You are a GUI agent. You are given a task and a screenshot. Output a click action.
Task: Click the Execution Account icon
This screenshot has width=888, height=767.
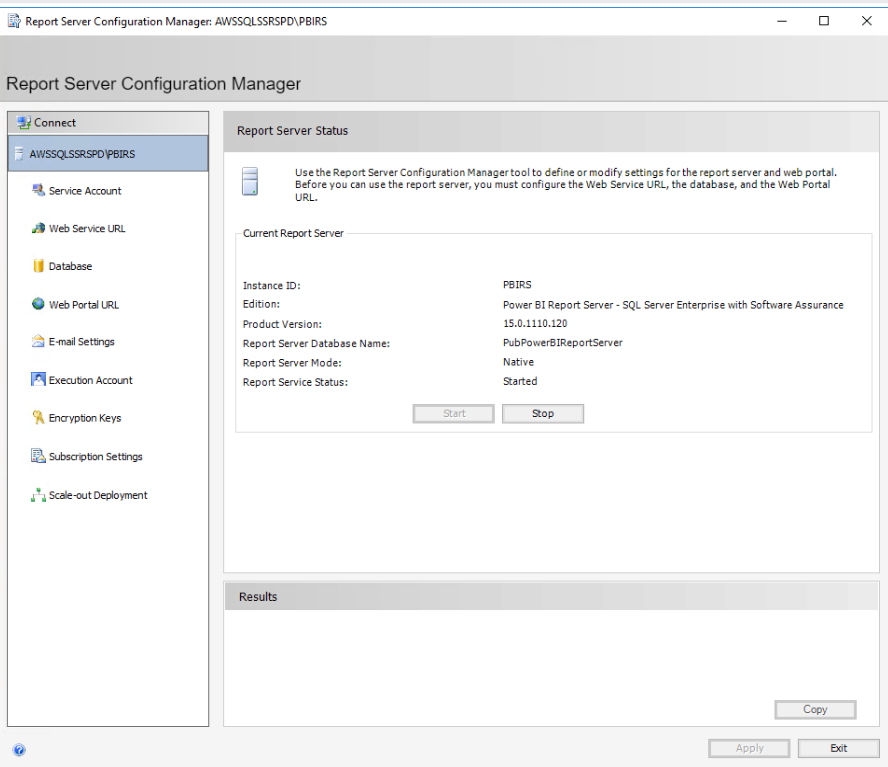pyautogui.click(x=38, y=380)
